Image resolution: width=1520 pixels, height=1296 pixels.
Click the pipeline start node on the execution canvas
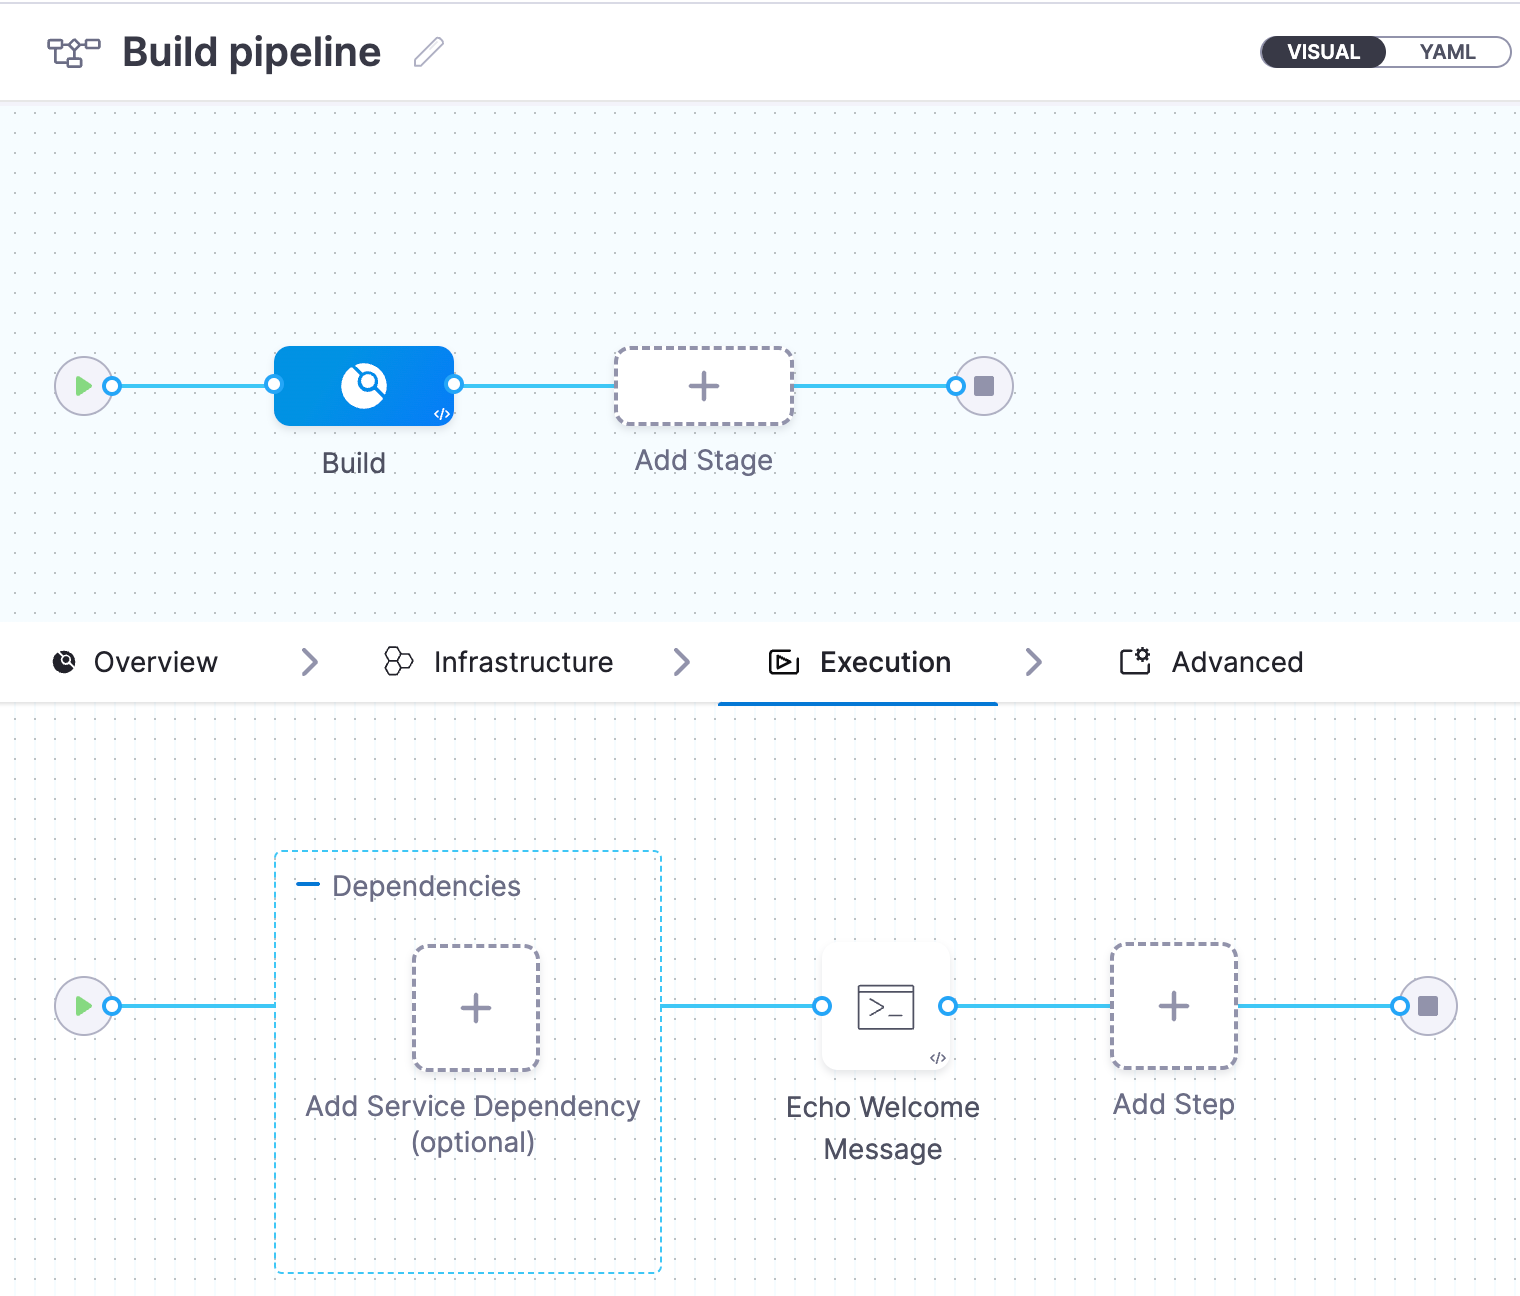click(x=85, y=1006)
